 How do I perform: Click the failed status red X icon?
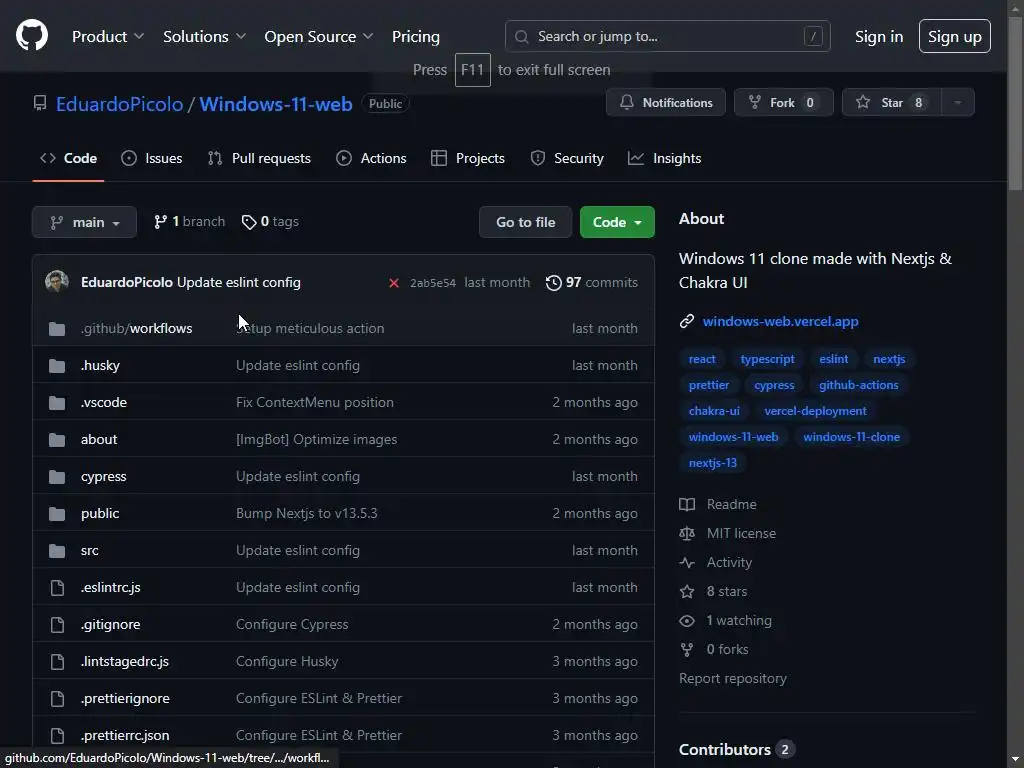pyautogui.click(x=394, y=283)
